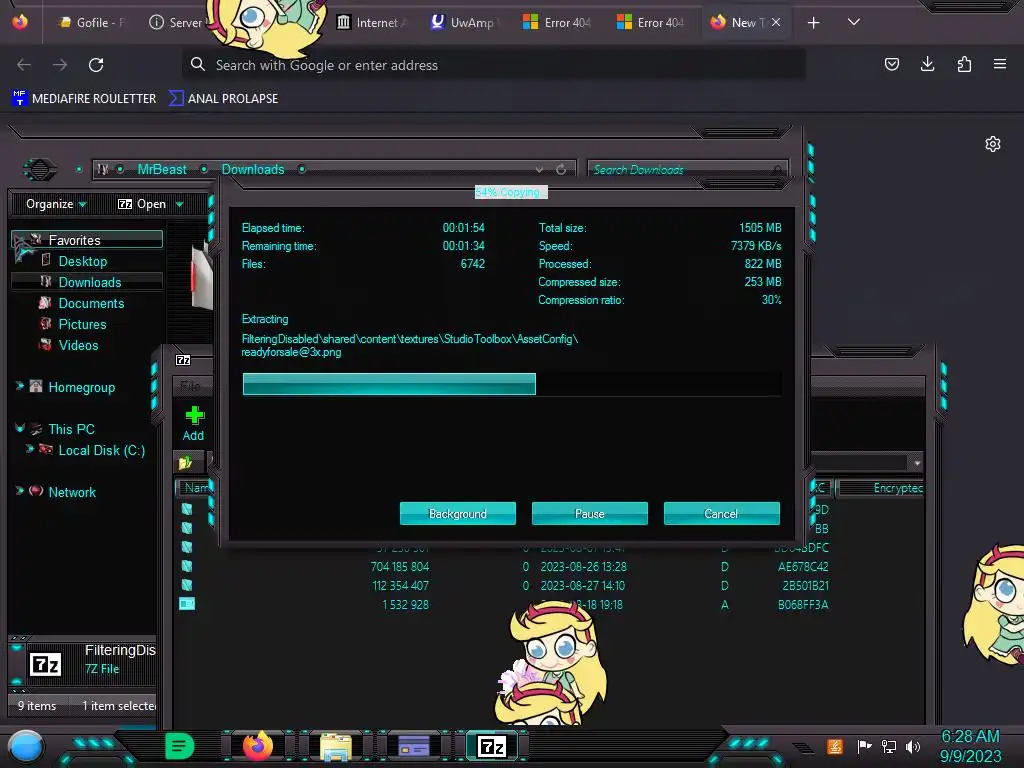Select Videos in the navigation pane
The height and width of the screenshot is (768, 1024).
78,345
